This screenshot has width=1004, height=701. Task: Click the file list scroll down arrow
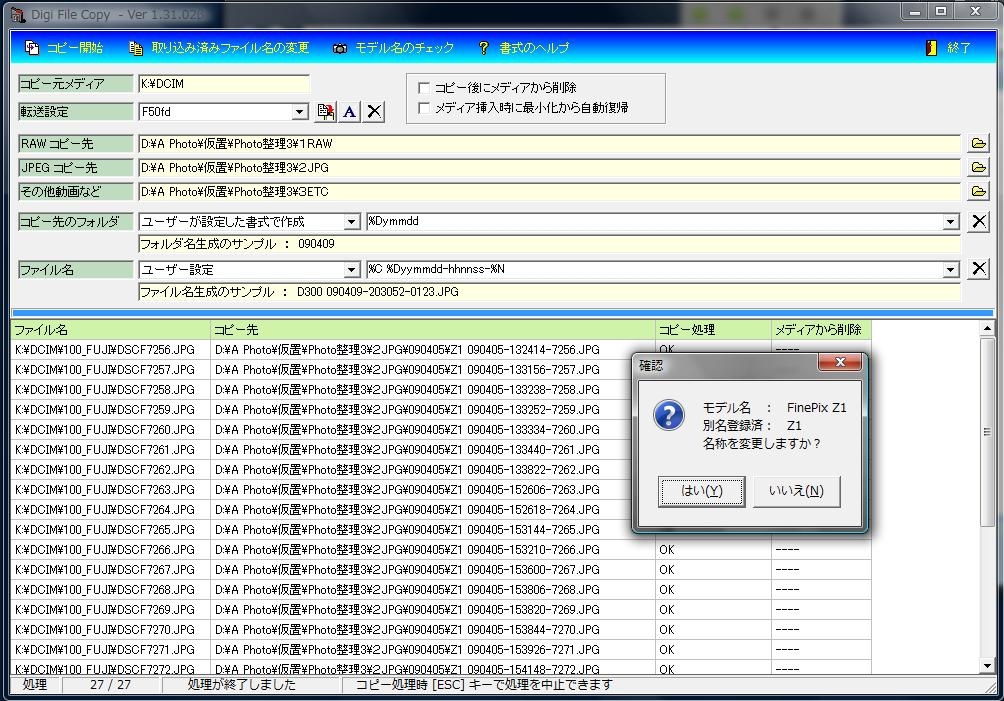(x=987, y=666)
